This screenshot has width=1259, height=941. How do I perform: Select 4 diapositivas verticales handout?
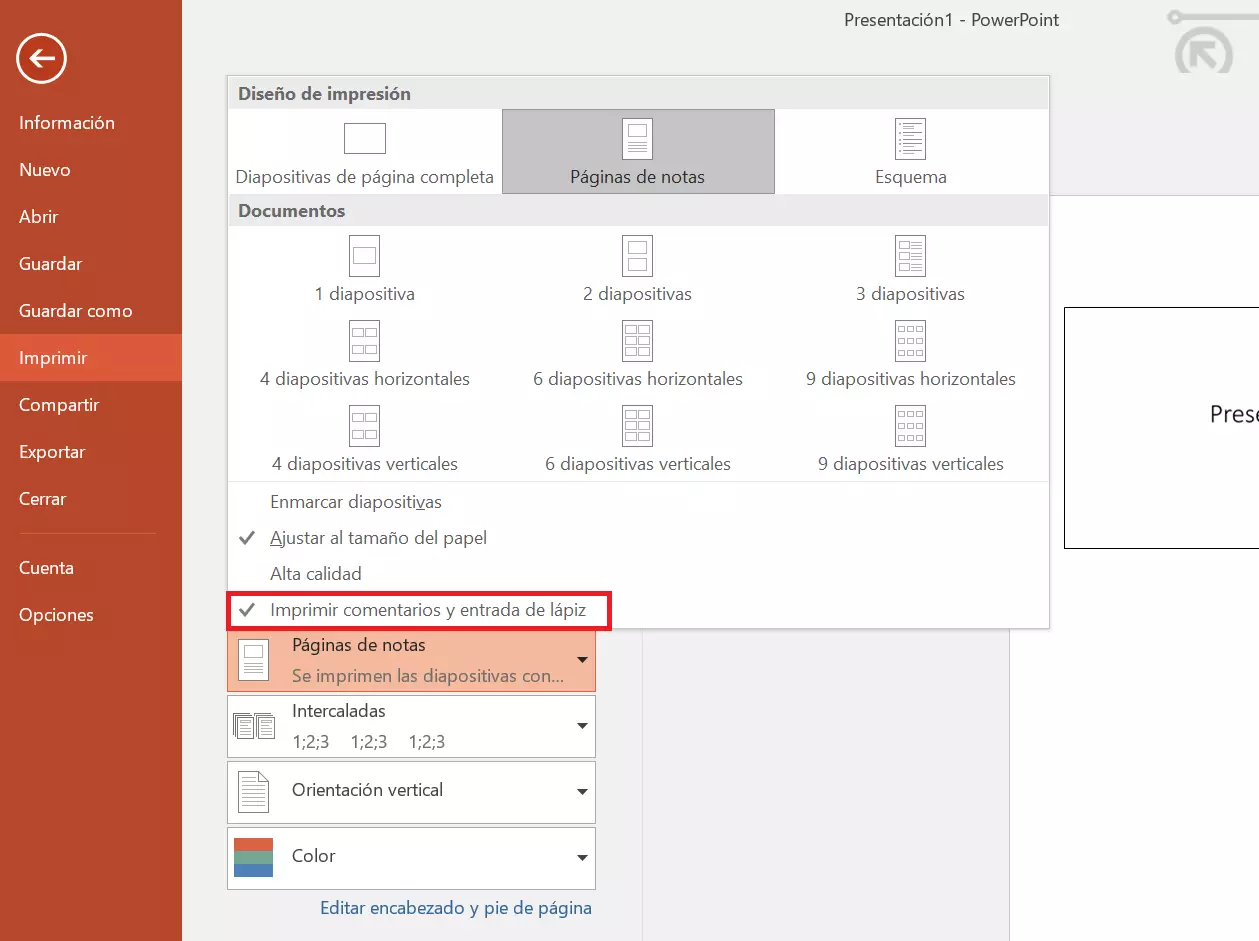(365, 438)
